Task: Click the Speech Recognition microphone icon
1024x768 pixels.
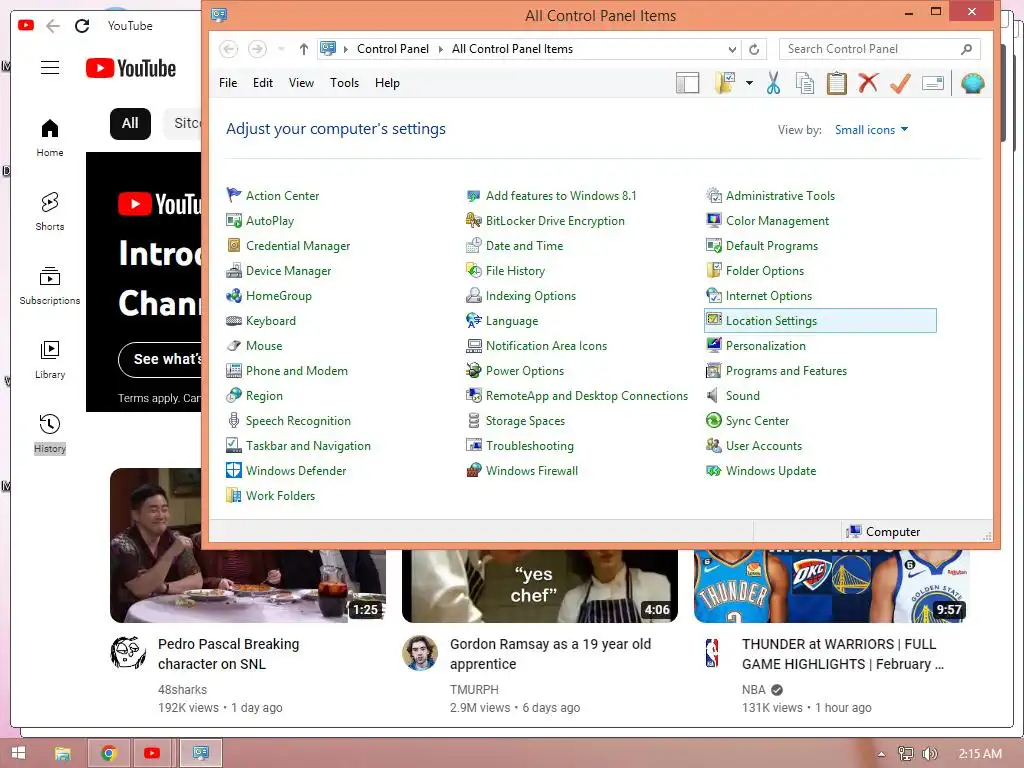Action: point(234,421)
